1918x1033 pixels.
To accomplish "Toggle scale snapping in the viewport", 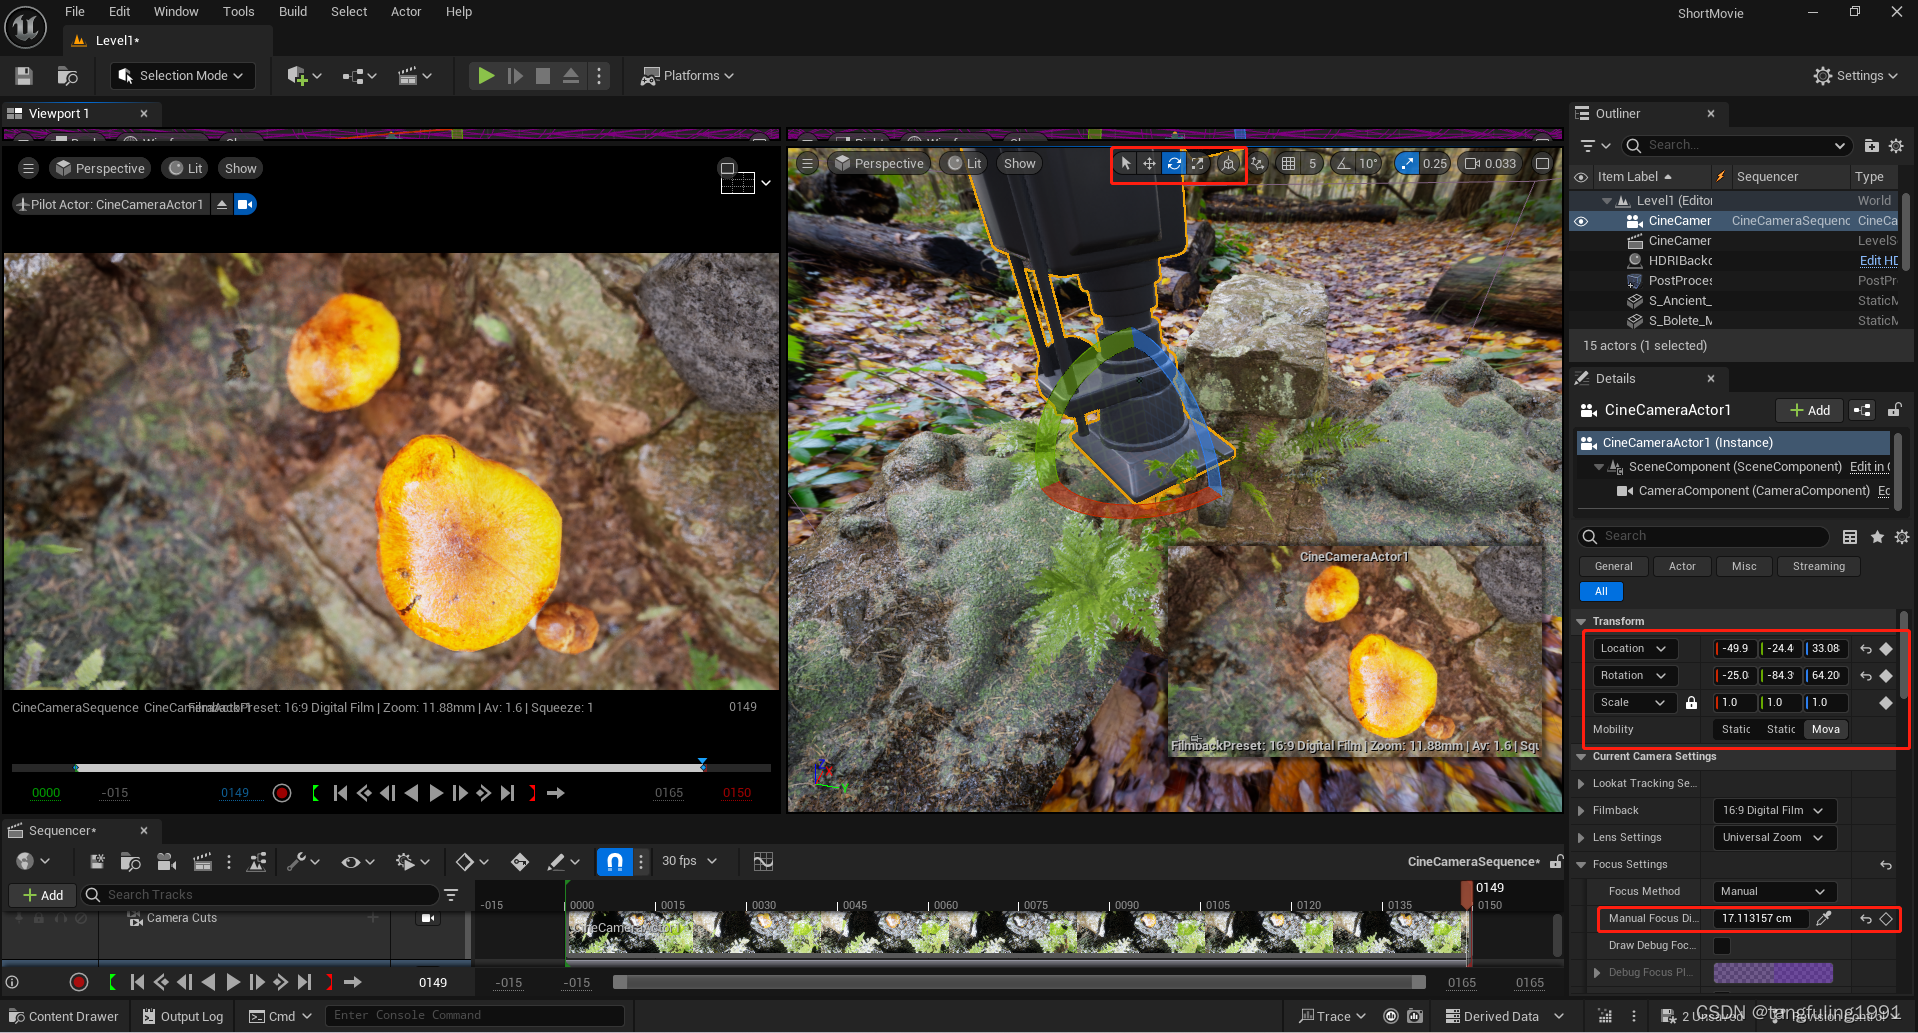I will (1407, 163).
